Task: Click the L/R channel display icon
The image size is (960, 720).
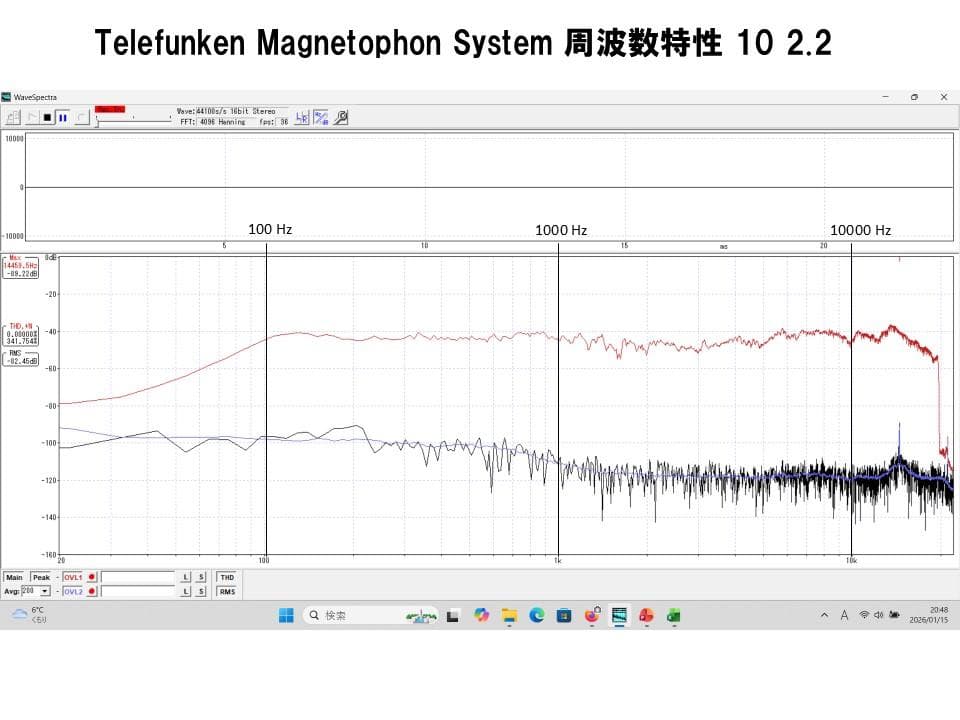Action: point(302,116)
